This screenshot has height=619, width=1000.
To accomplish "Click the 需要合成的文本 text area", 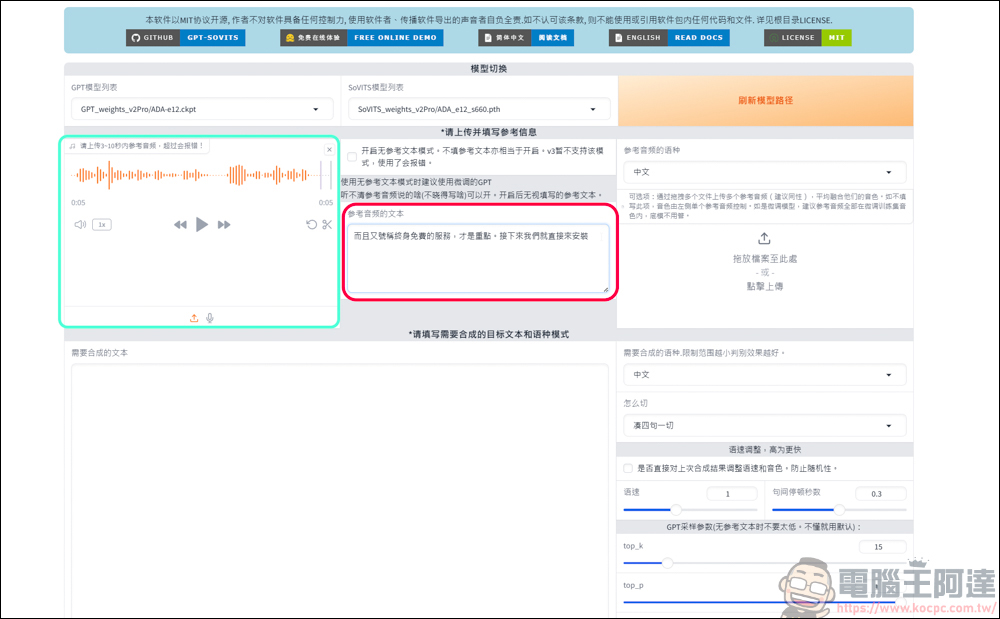I will pos(340,490).
